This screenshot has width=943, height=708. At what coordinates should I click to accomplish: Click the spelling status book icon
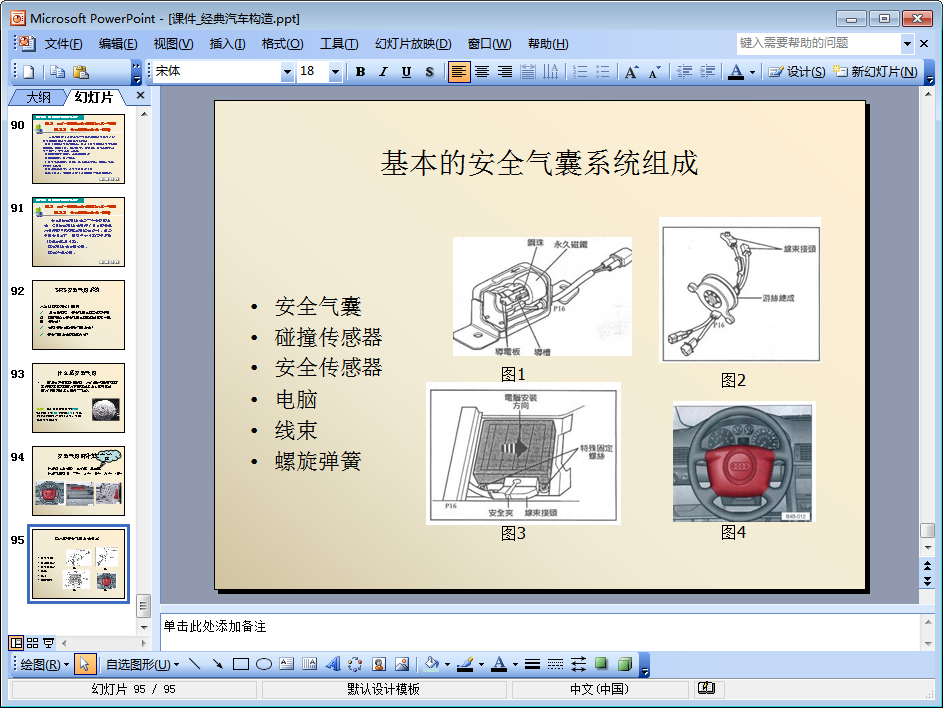pyautogui.click(x=706, y=688)
